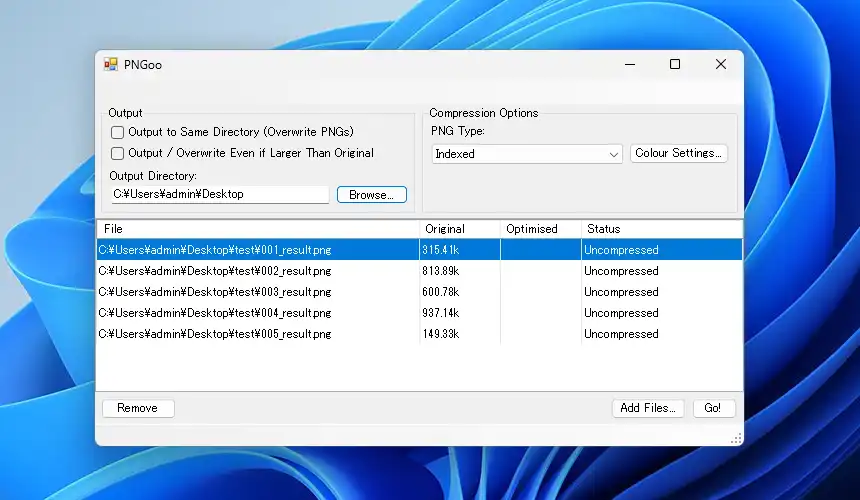
Task: Close the PNGoo window
Action: 721,64
